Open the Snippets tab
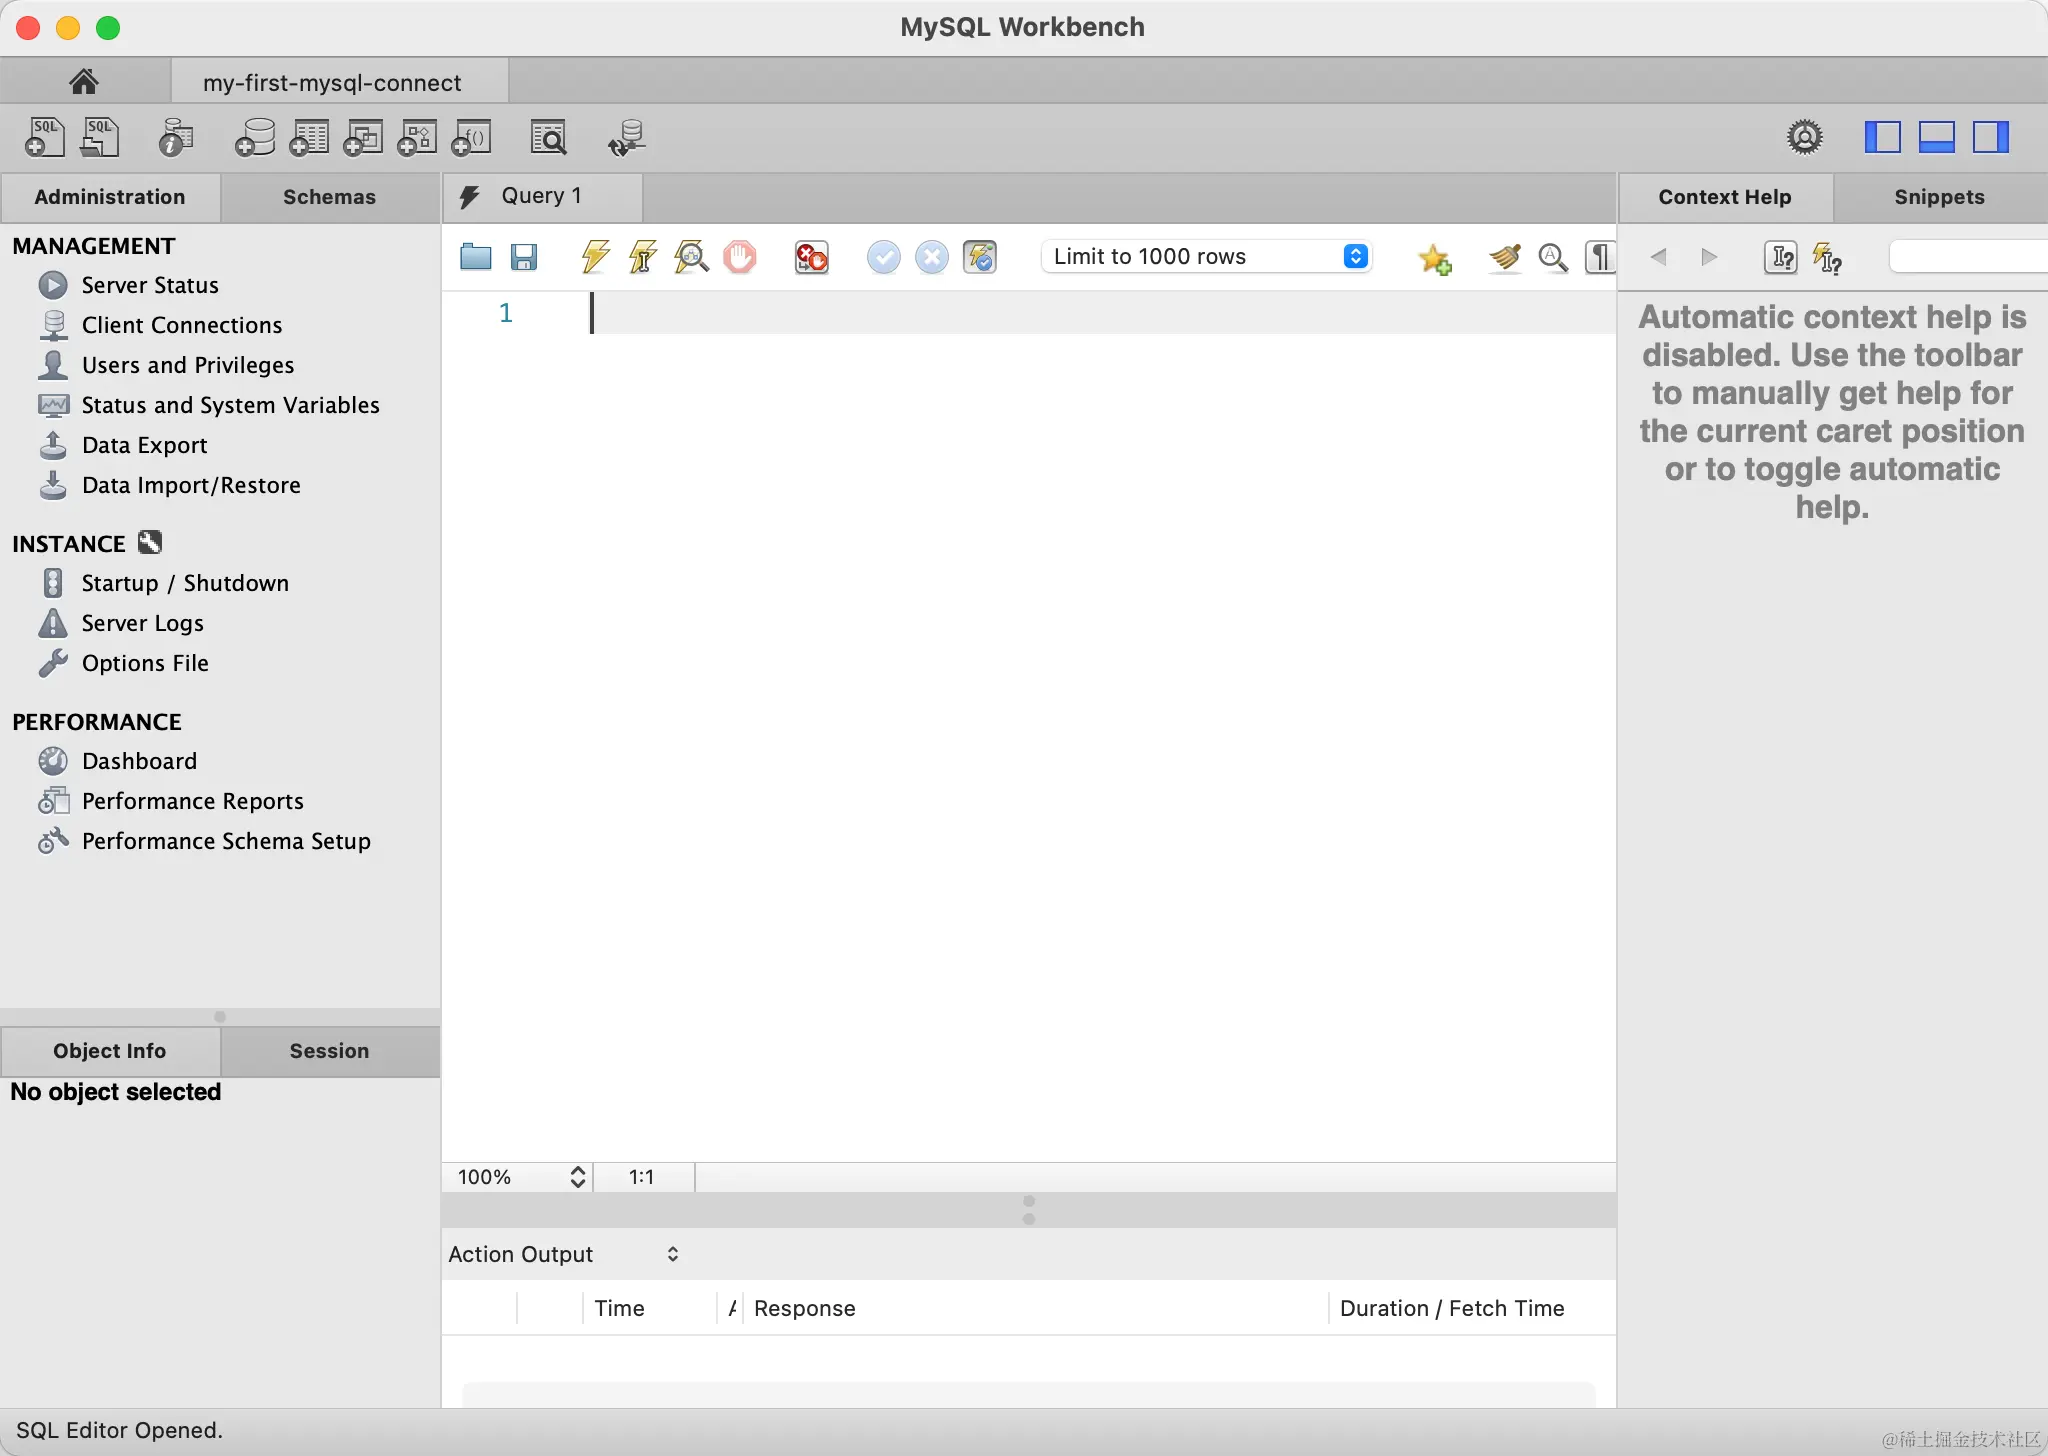 (1940, 197)
